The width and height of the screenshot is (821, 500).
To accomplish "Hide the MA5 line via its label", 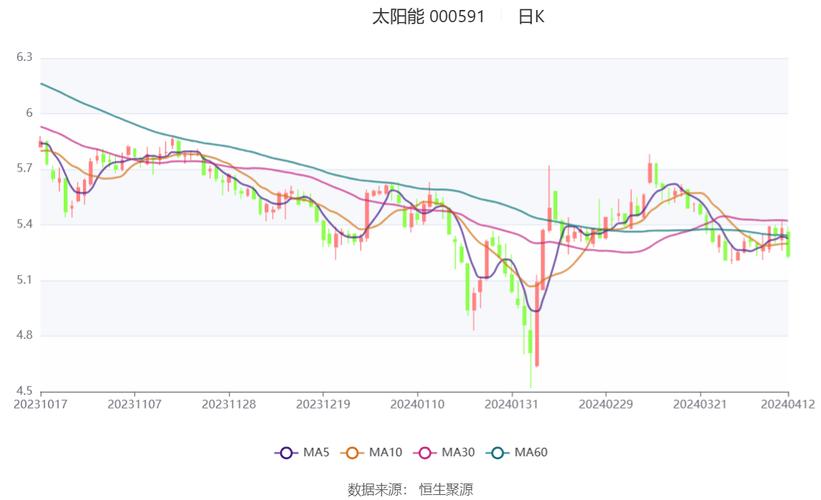I will [x=316, y=452].
